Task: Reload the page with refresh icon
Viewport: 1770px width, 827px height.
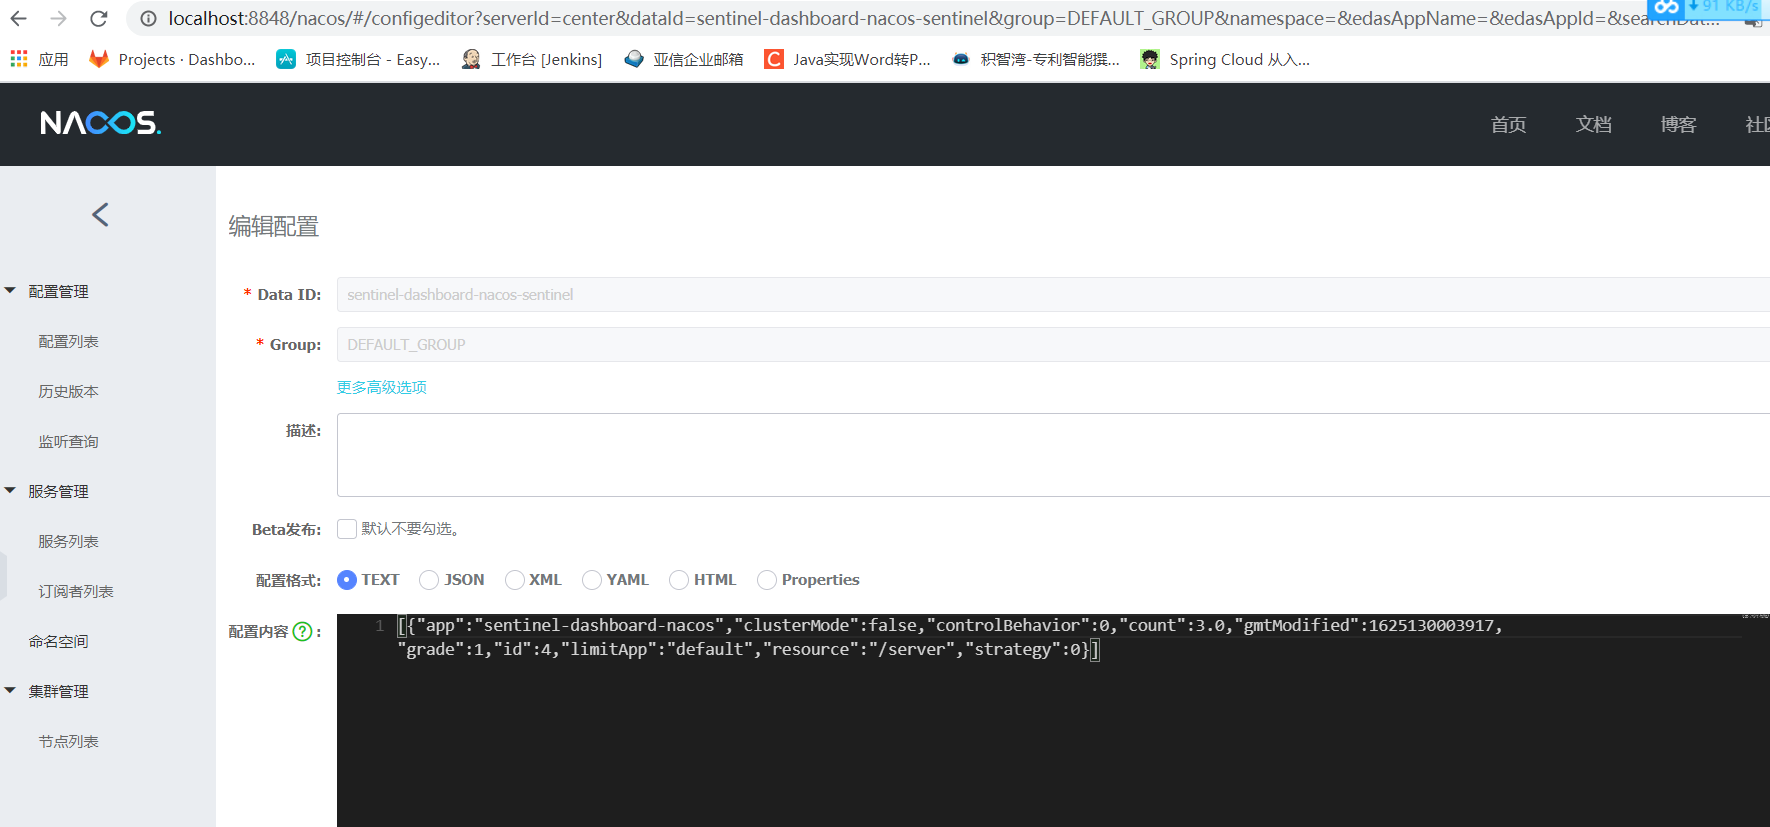Action: [x=98, y=18]
